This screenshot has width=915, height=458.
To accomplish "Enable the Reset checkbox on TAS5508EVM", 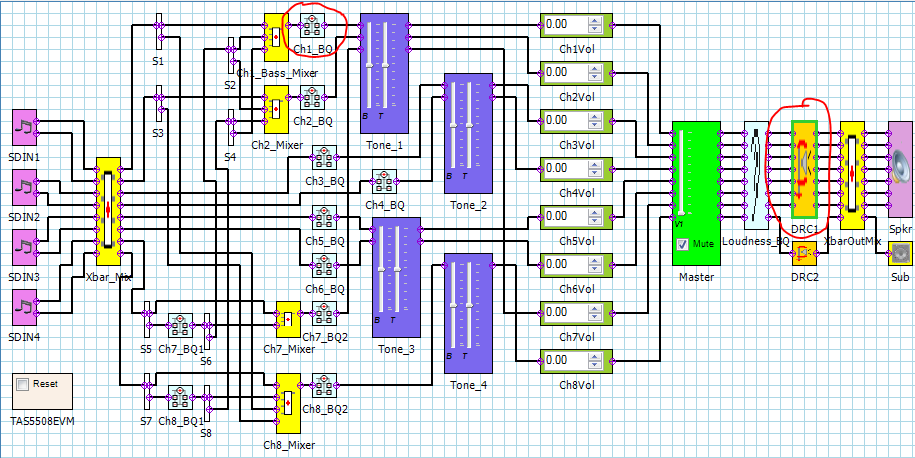I will (x=23, y=384).
